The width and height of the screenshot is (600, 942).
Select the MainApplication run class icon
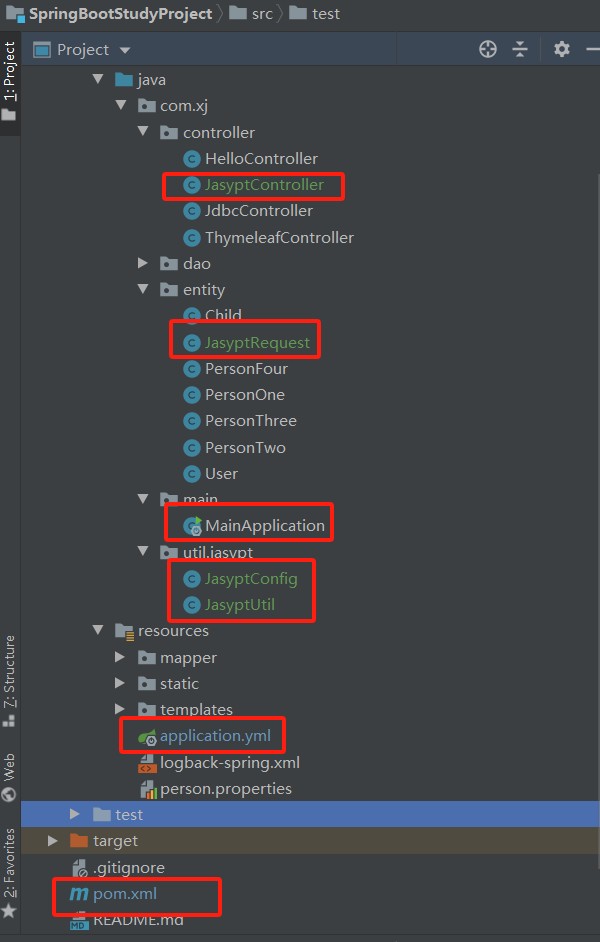pyautogui.click(x=192, y=526)
